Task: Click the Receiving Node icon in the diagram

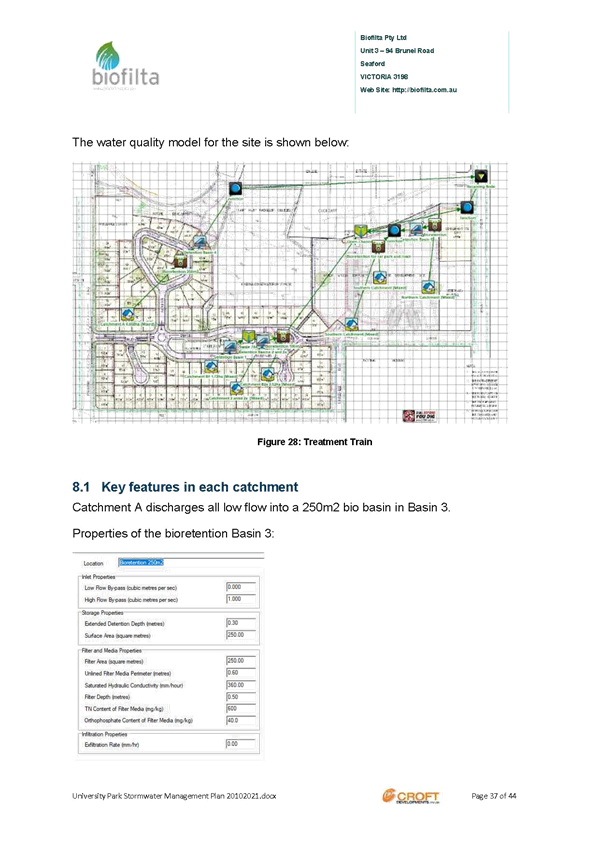Action: click(481, 176)
